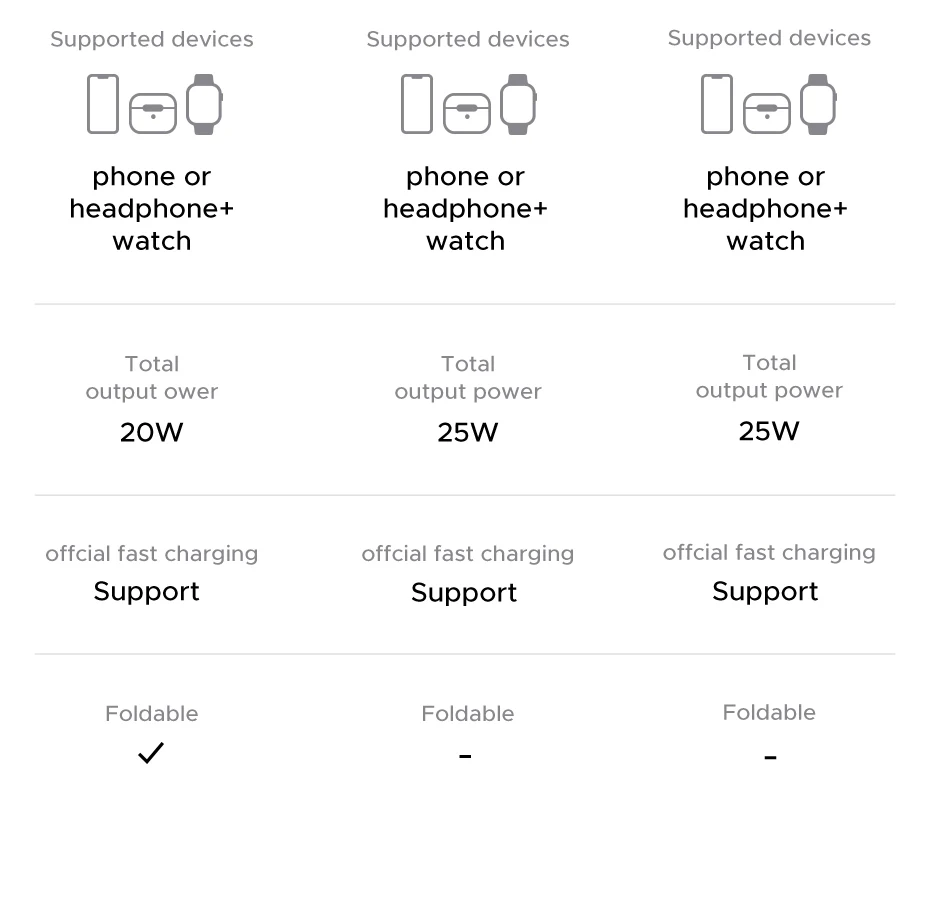Viewport: 930px width, 897px height.
Task: Click the first column's 'Supported devices' heading
Action: (152, 39)
